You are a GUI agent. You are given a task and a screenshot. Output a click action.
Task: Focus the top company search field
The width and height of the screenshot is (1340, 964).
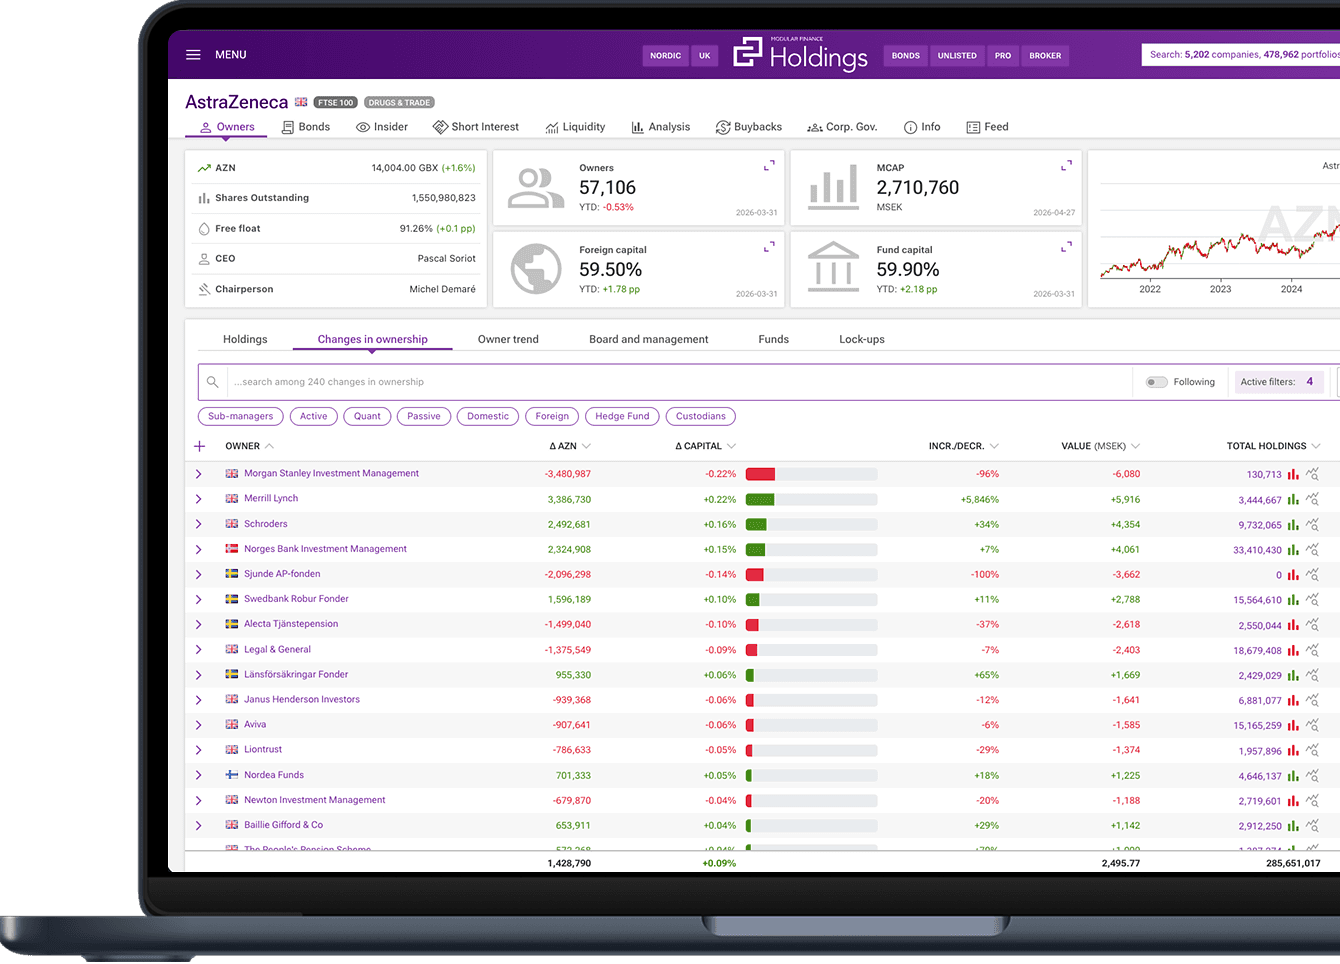point(1241,55)
